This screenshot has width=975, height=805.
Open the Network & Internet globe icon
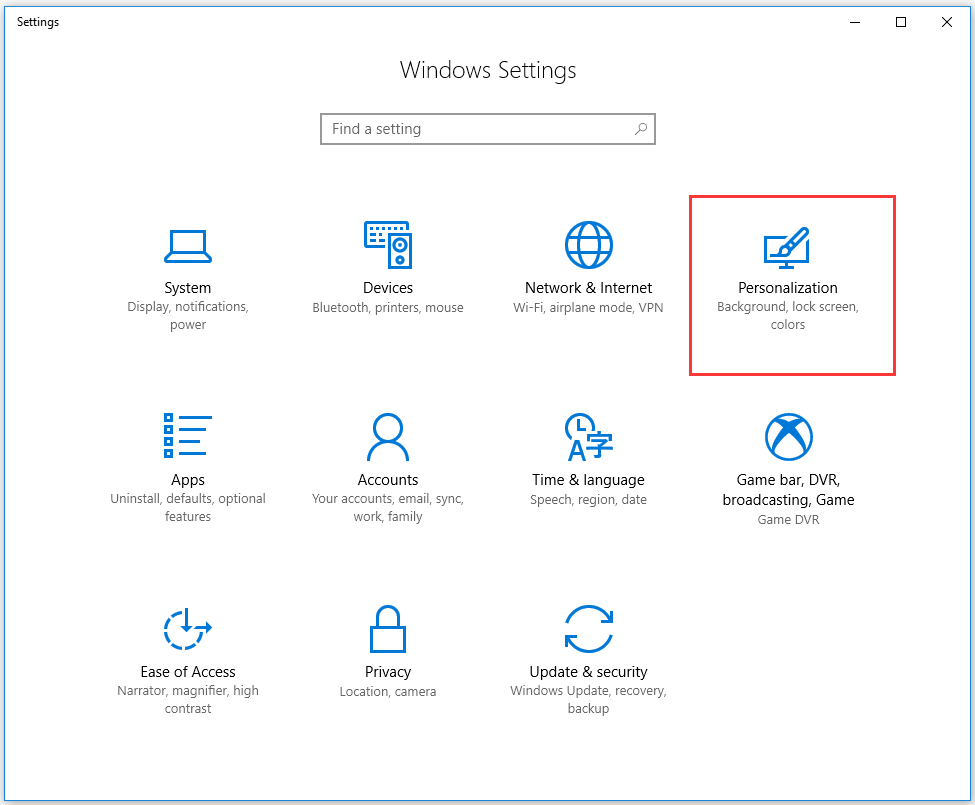[x=588, y=245]
